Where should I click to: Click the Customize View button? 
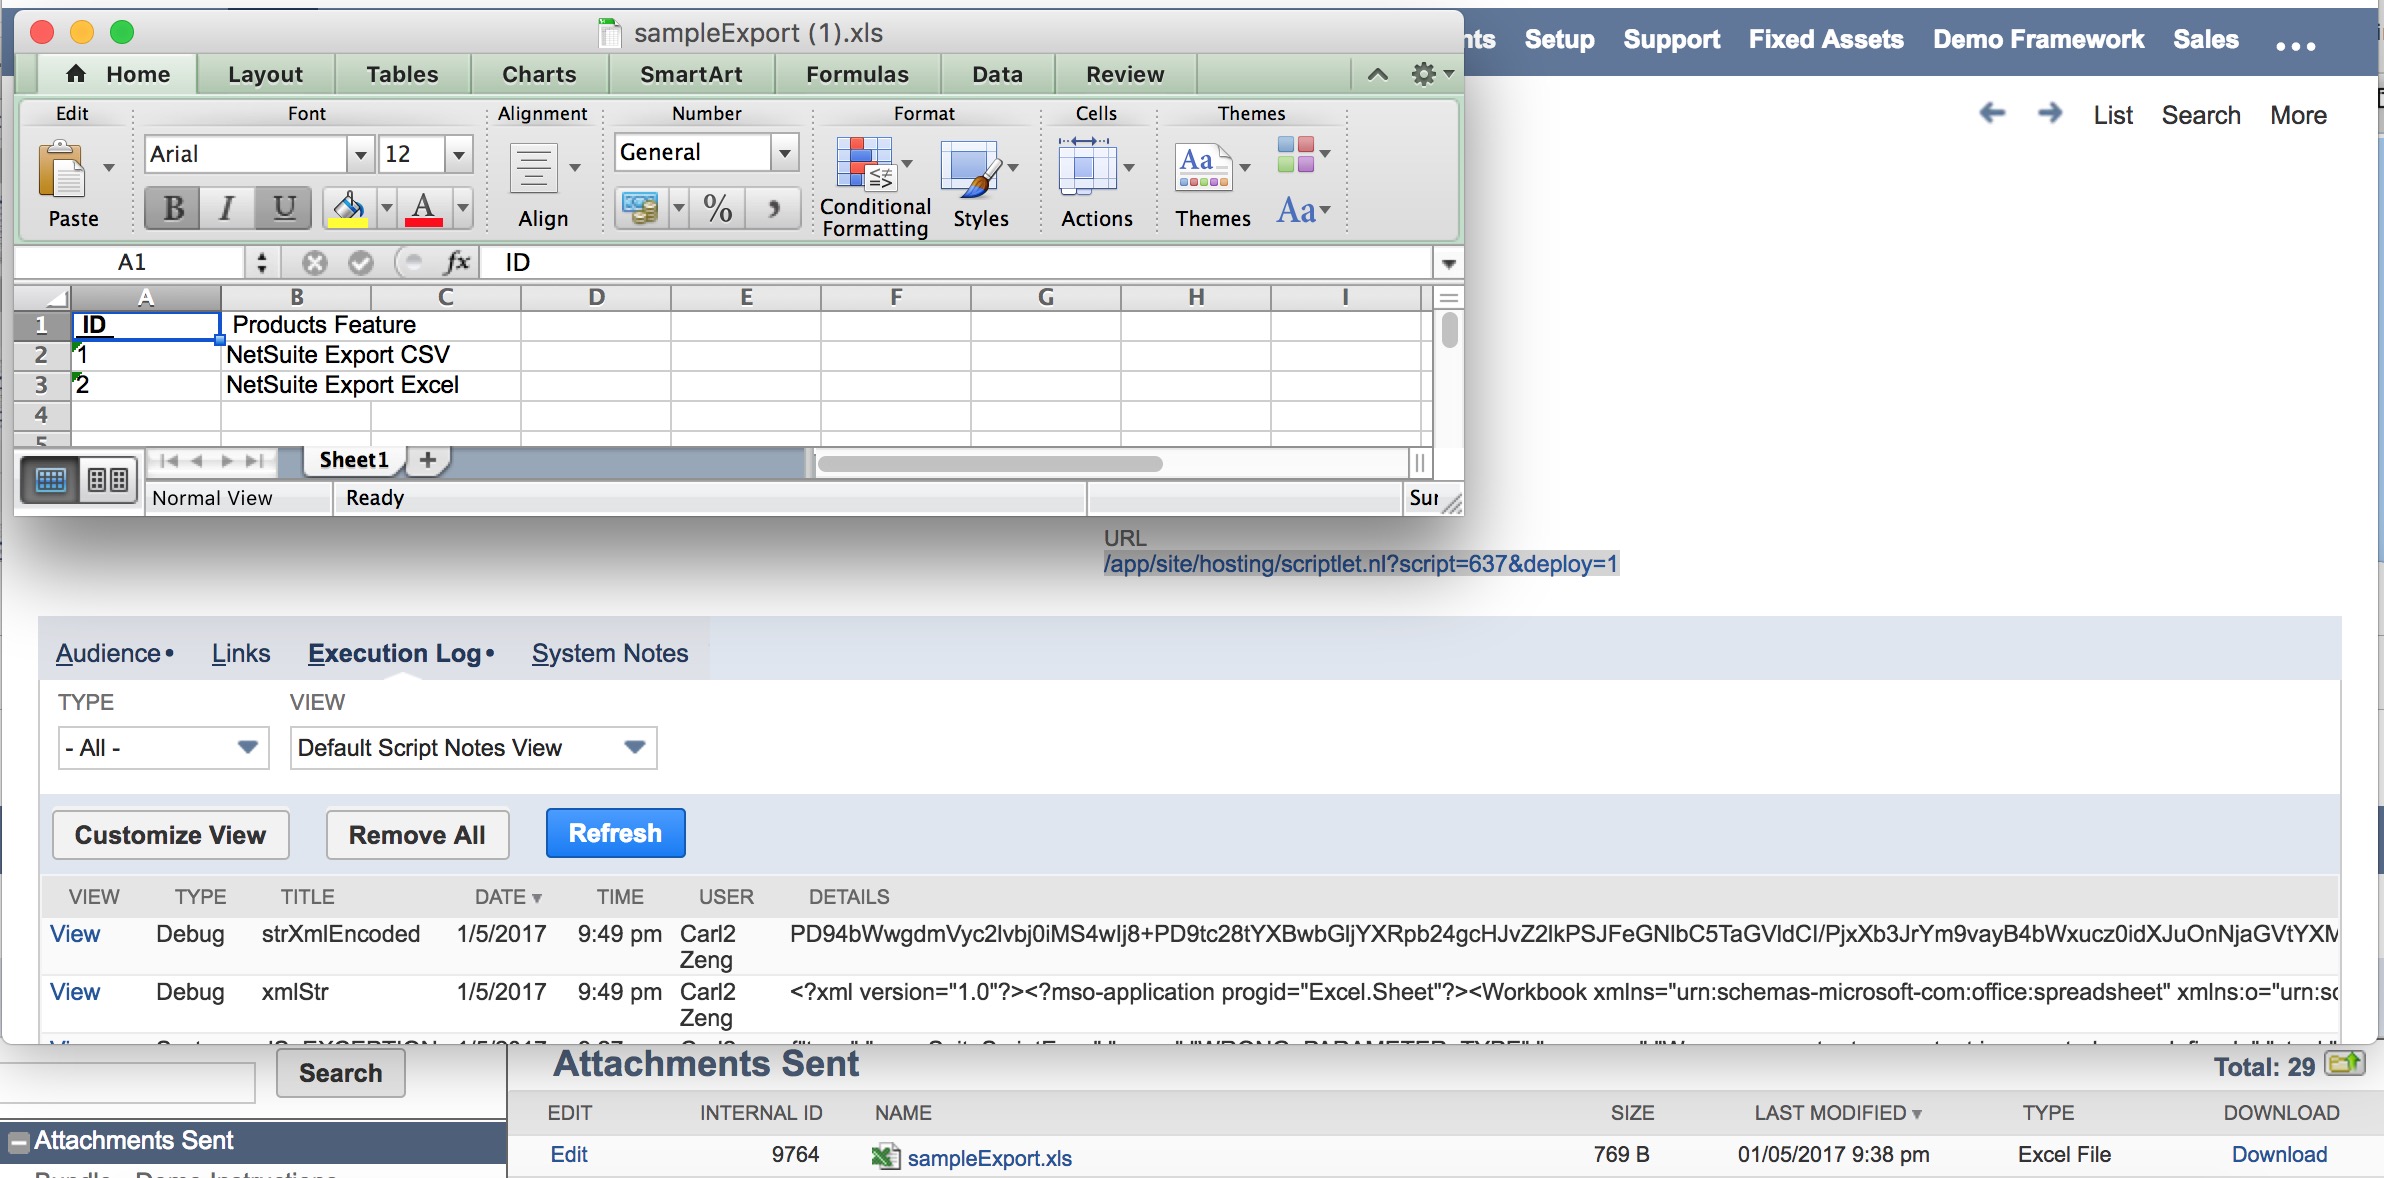tap(170, 835)
